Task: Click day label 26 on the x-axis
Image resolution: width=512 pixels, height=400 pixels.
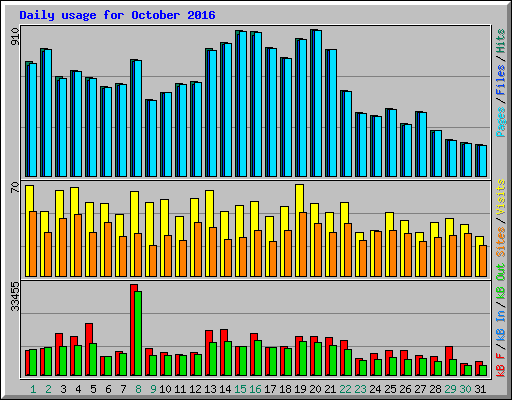Action: click(x=405, y=389)
